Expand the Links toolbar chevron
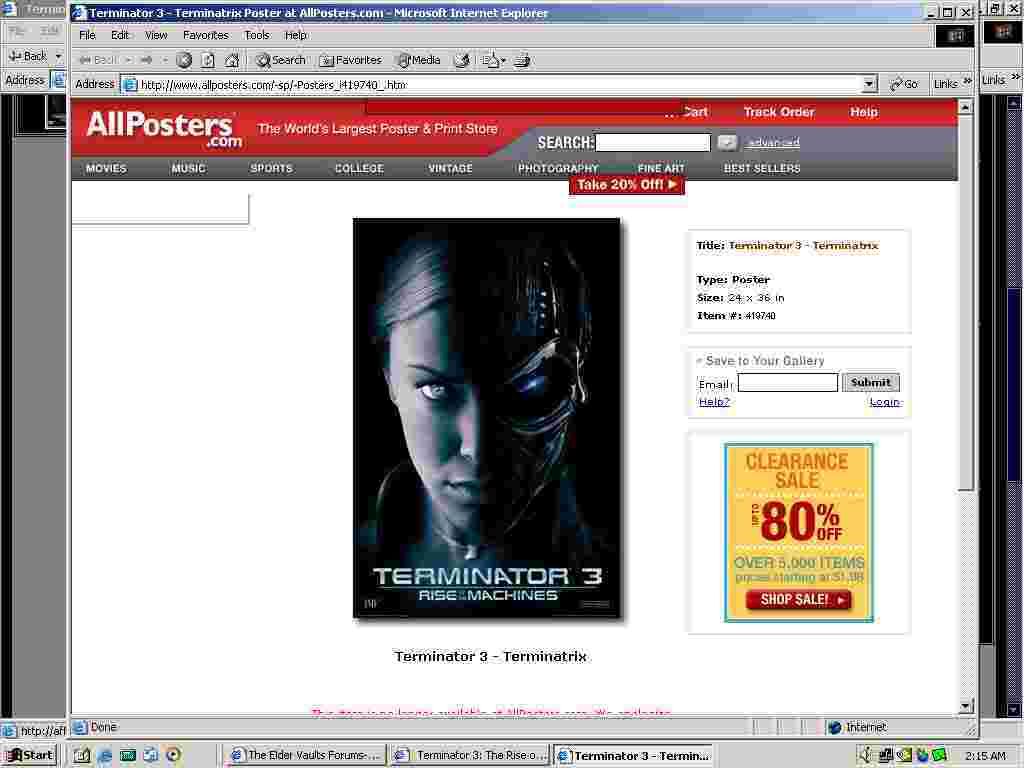The width and height of the screenshot is (1024, 768). coord(968,81)
